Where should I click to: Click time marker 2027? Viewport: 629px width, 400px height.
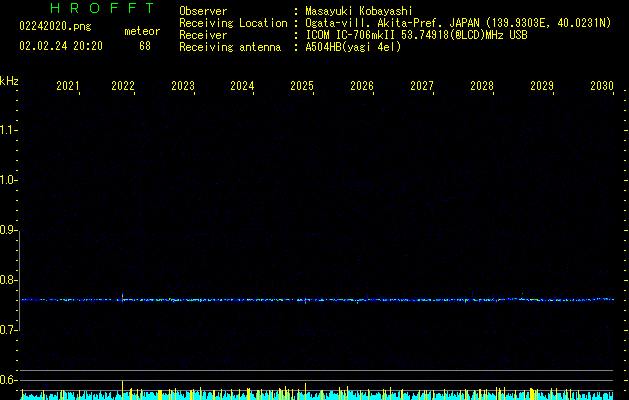422,86
